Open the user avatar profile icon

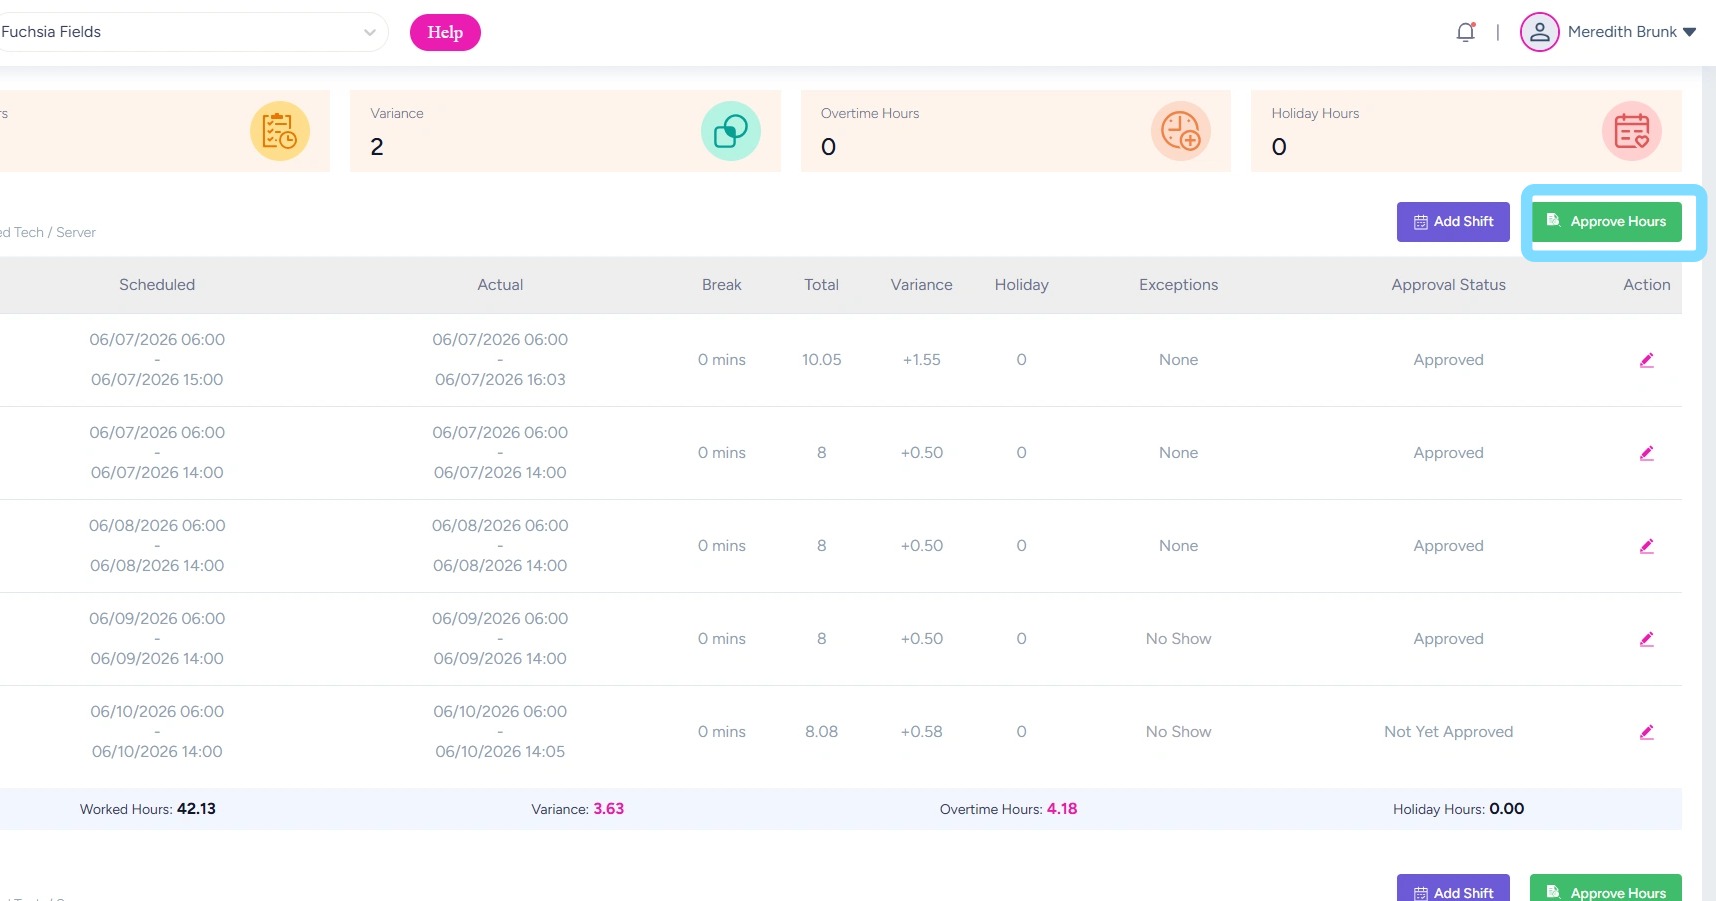pyautogui.click(x=1539, y=32)
